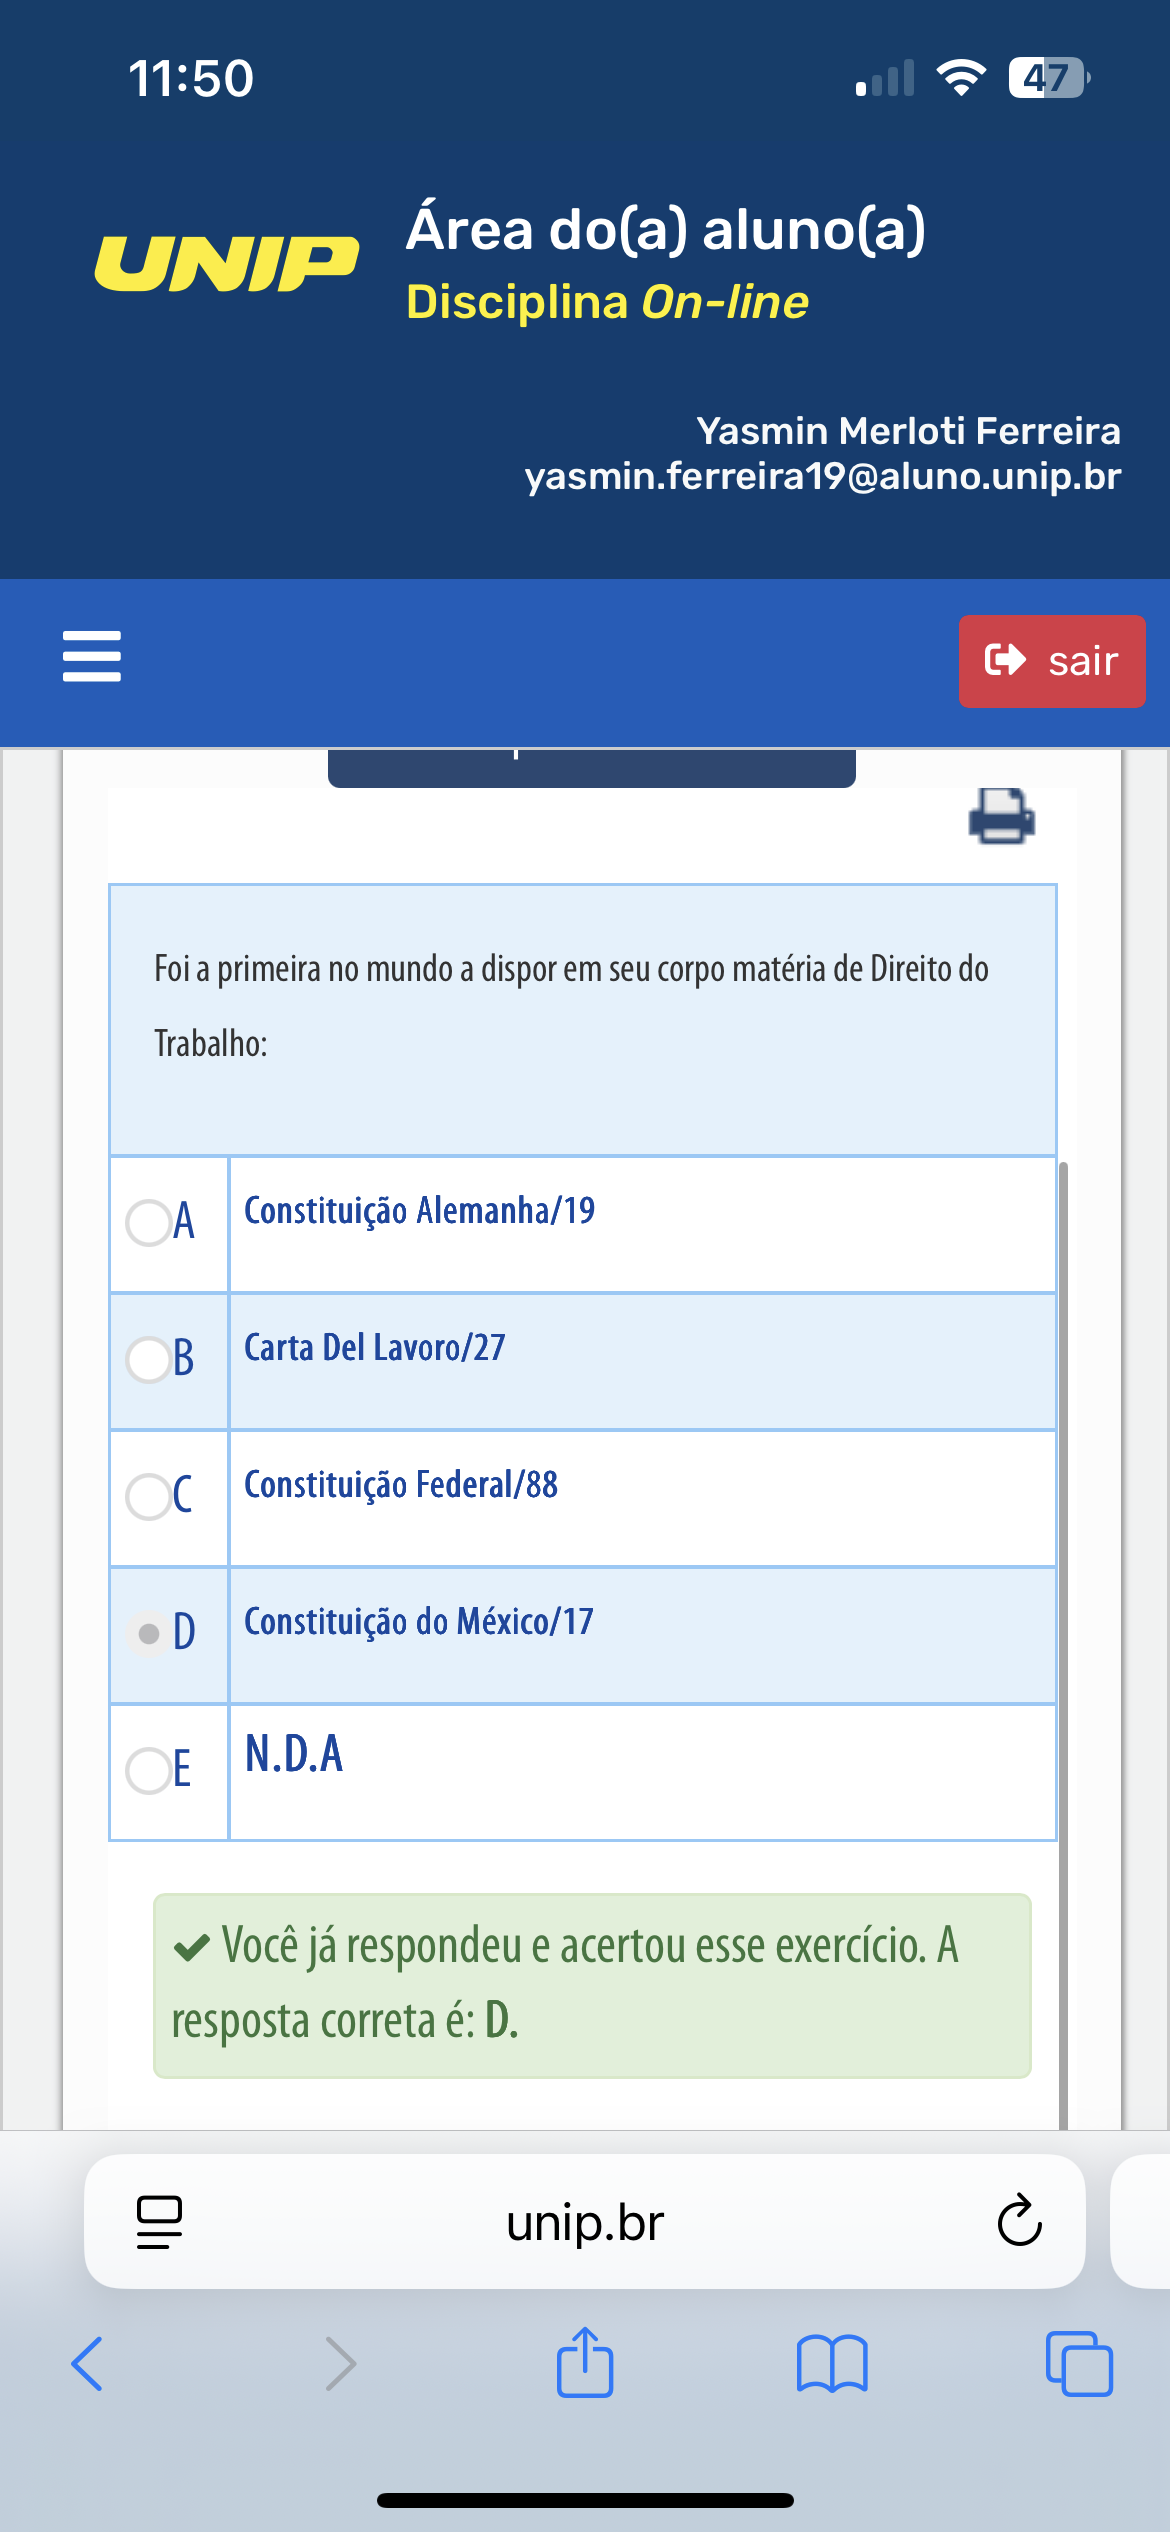The image size is (1170, 2532).
Task: Tap Safari's back arrow
Action: 87,2364
